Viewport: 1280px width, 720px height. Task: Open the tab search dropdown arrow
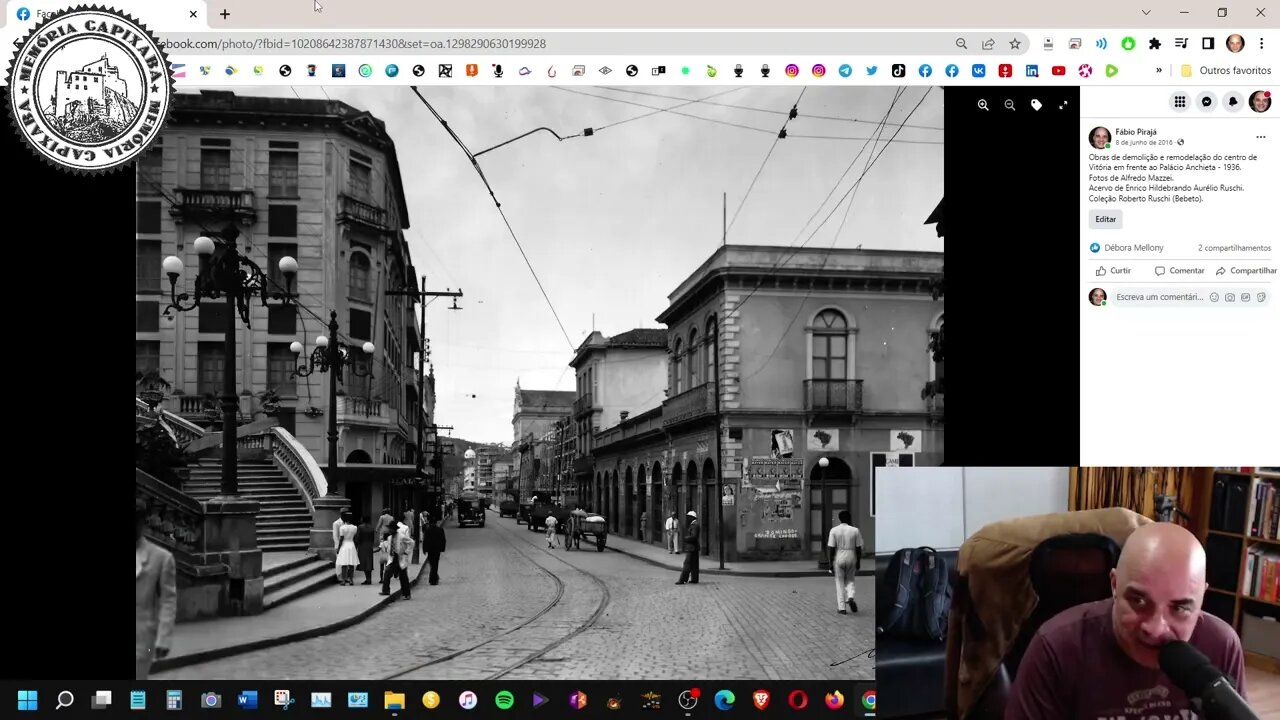(x=1146, y=13)
